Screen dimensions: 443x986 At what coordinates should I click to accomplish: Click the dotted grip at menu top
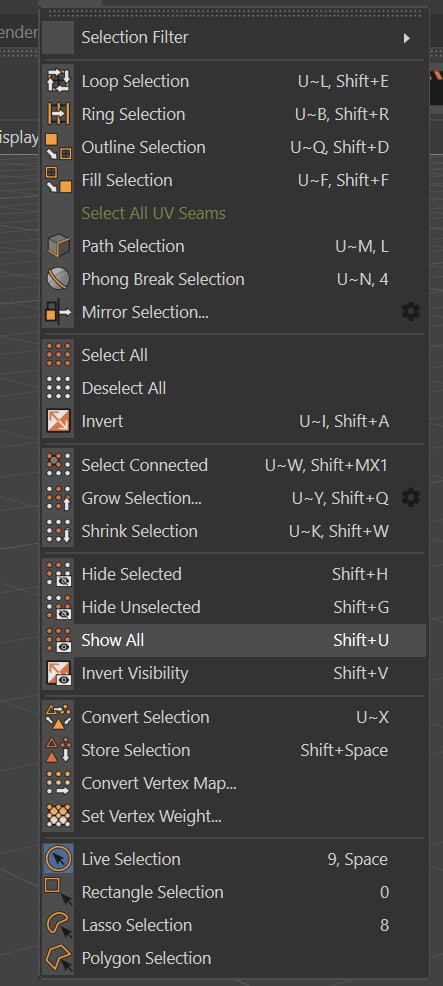[x=235, y=13]
